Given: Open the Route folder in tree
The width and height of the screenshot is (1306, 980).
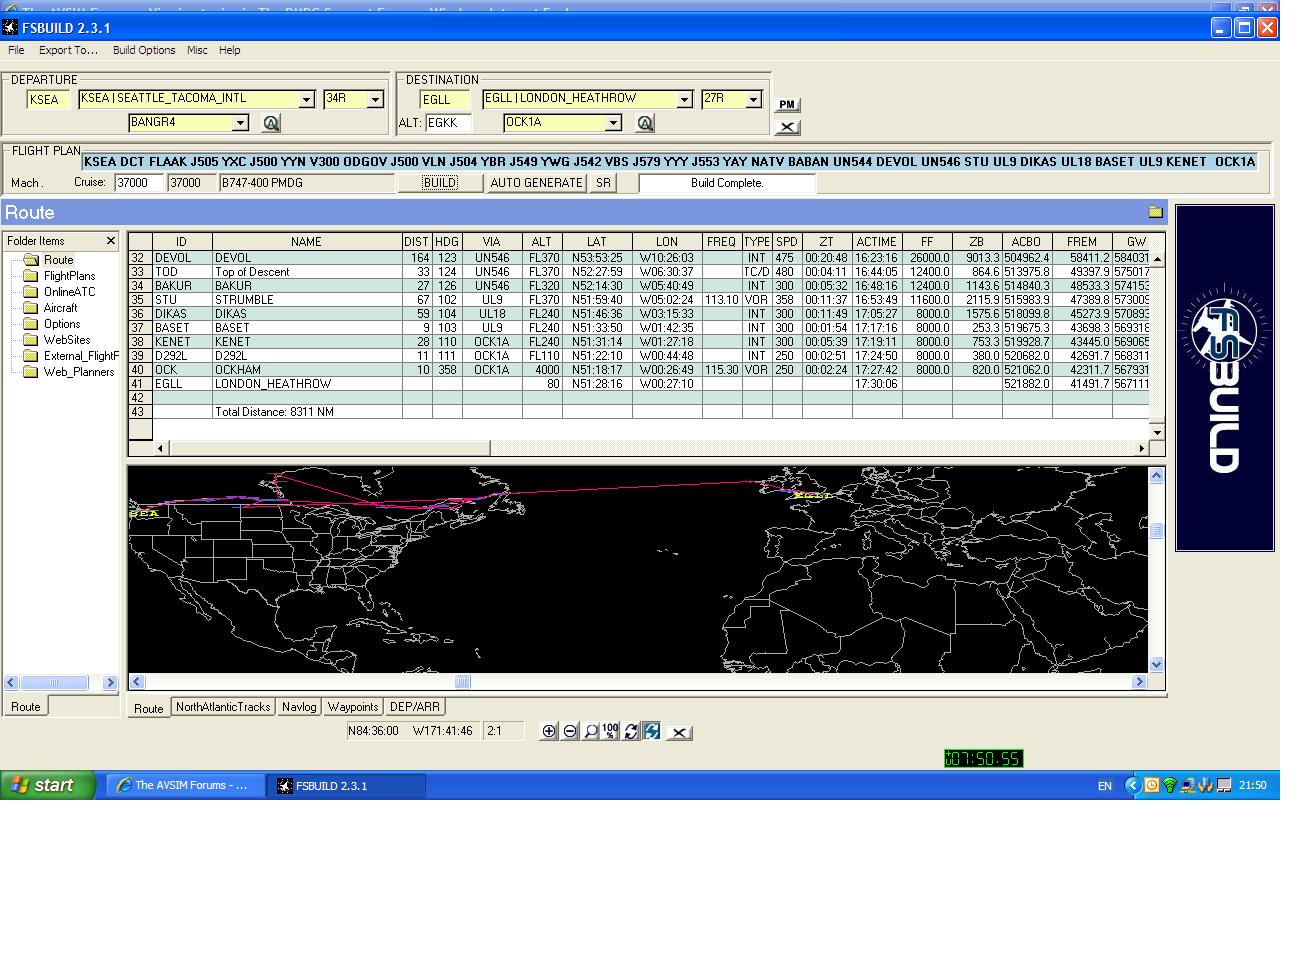Looking at the screenshot, I should [48, 260].
